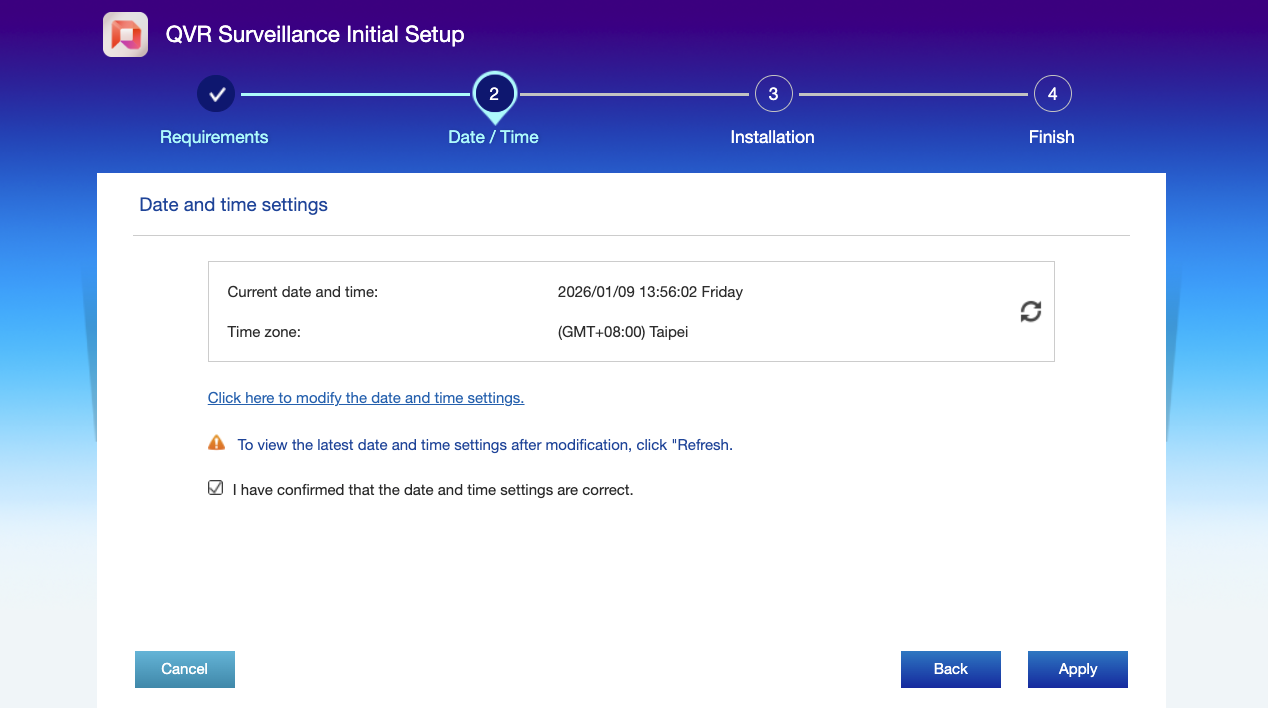Click the "I have confirmed" checkbox label text
Screen dimensions: 1268x708
(433, 490)
